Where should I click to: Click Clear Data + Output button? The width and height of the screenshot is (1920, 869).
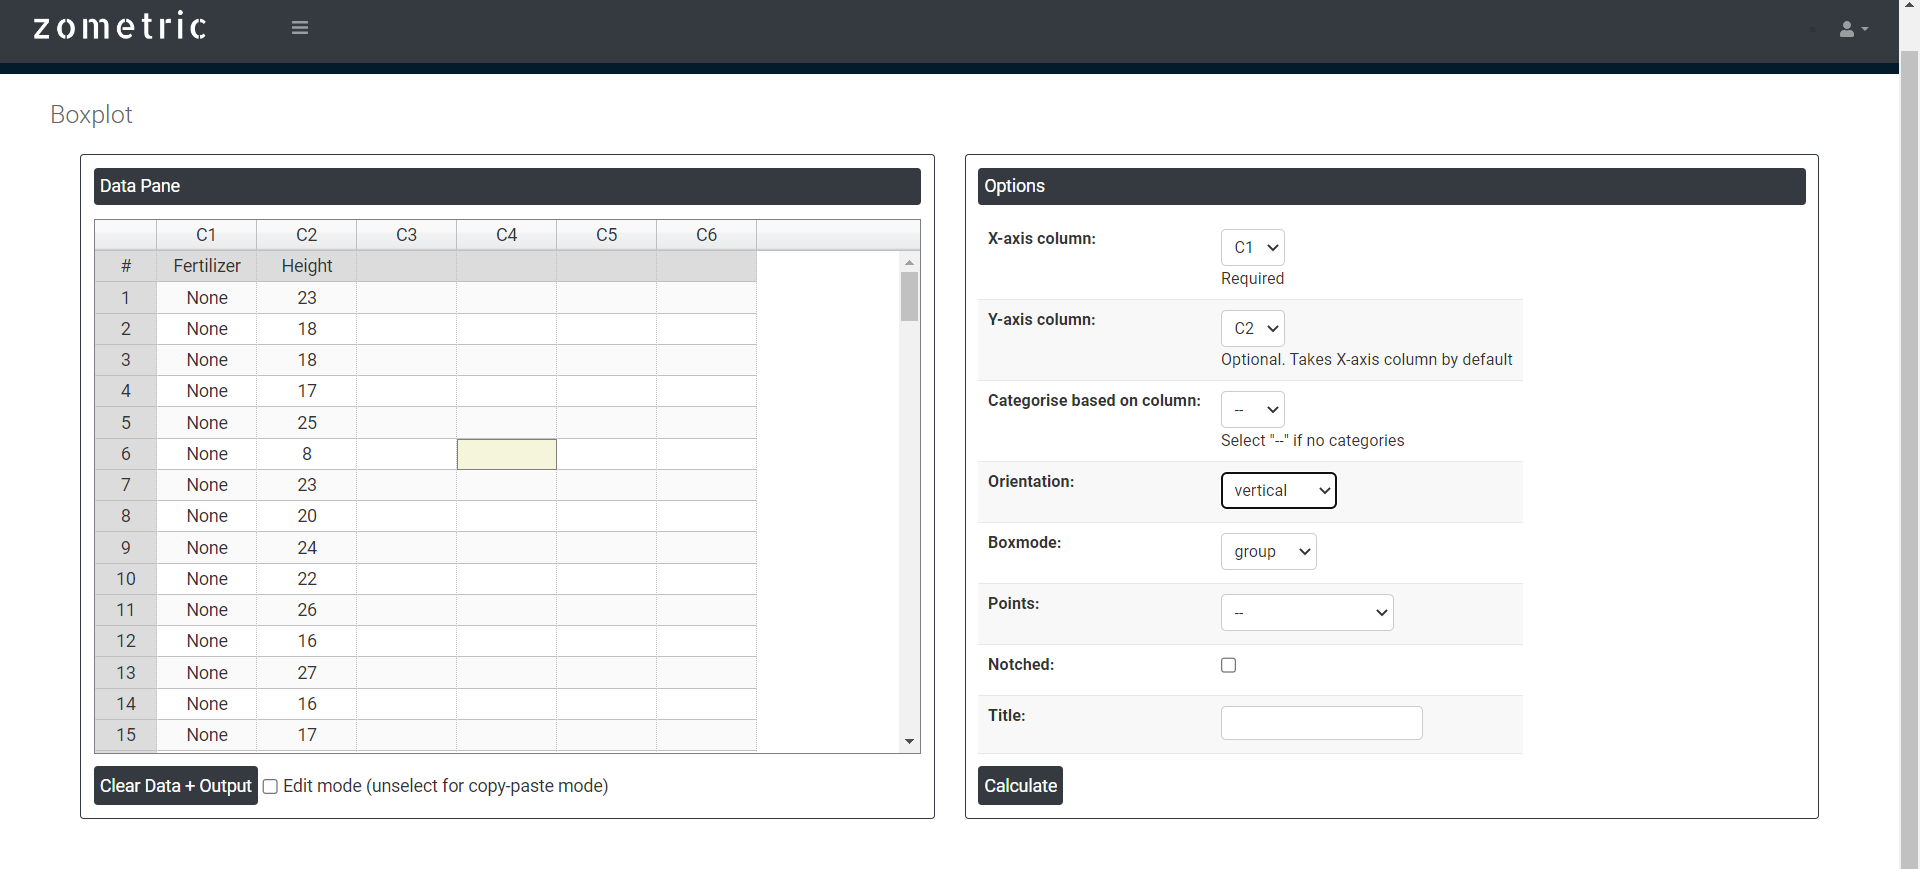pyautogui.click(x=176, y=786)
